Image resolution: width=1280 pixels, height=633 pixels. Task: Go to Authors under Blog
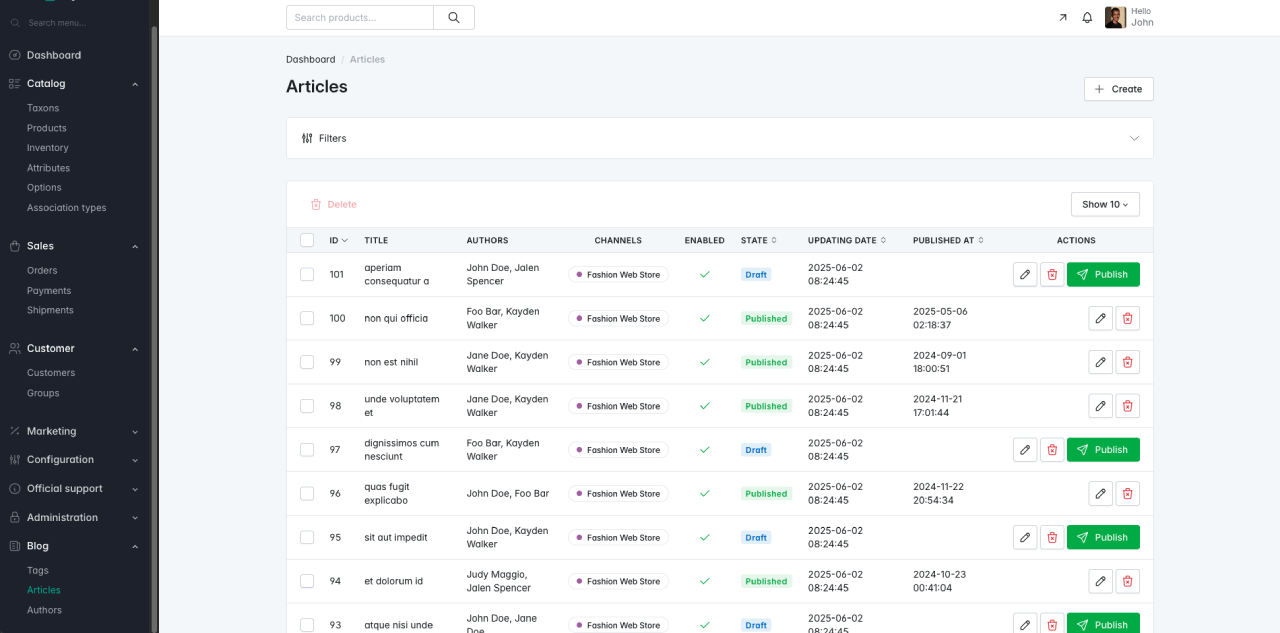click(x=44, y=610)
